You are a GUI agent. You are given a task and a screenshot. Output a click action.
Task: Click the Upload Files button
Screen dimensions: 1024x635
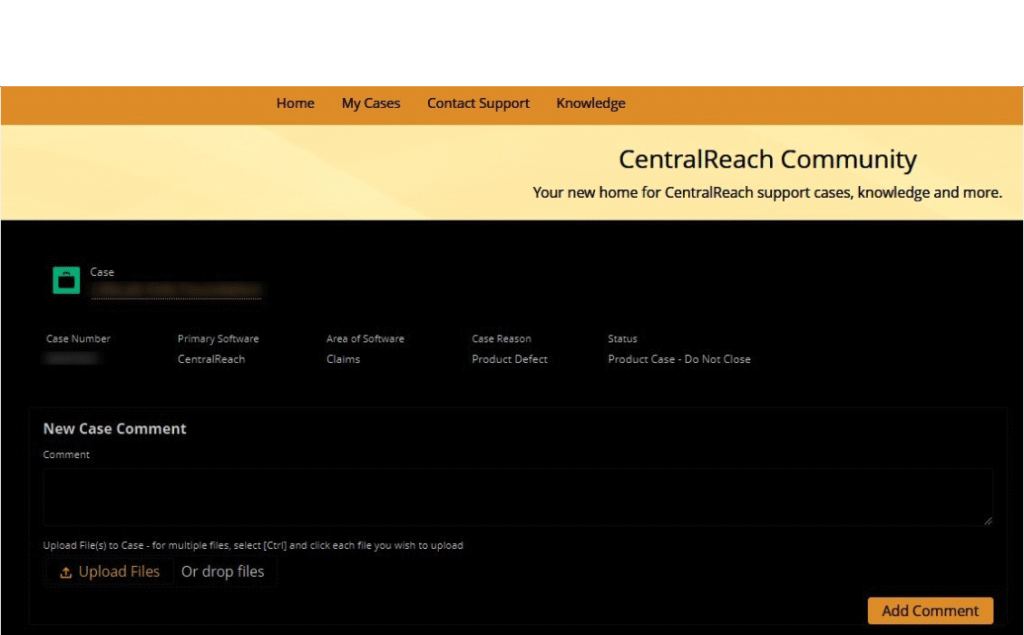[109, 571]
